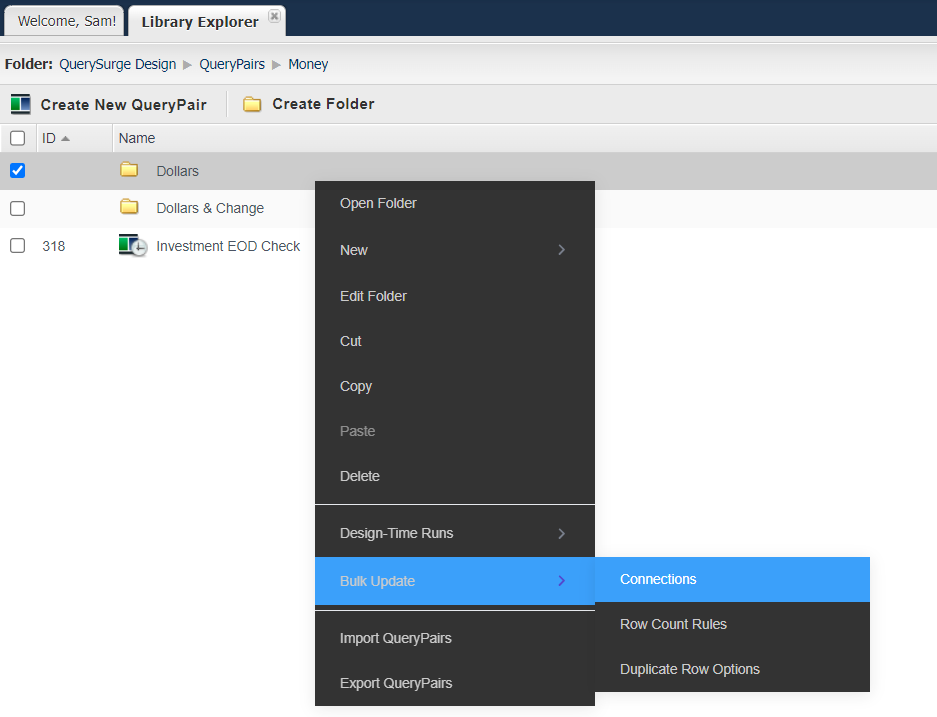Open QuerySurge Design breadcrumb link
Screen dimensions: 937x717
[118, 64]
